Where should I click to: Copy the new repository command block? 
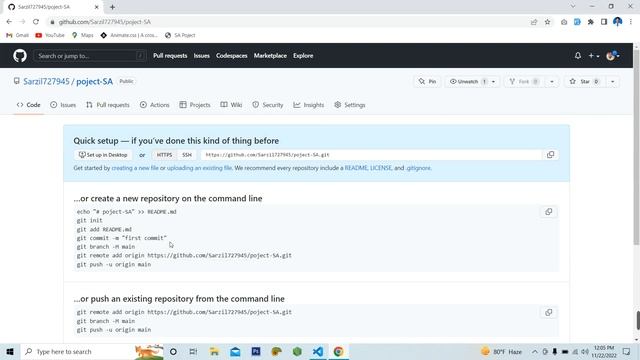(549, 212)
